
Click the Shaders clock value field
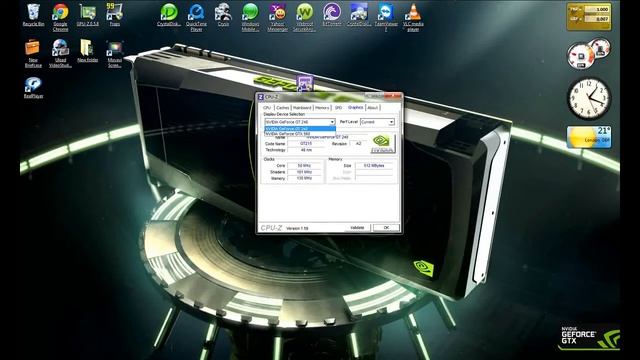pos(304,172)
